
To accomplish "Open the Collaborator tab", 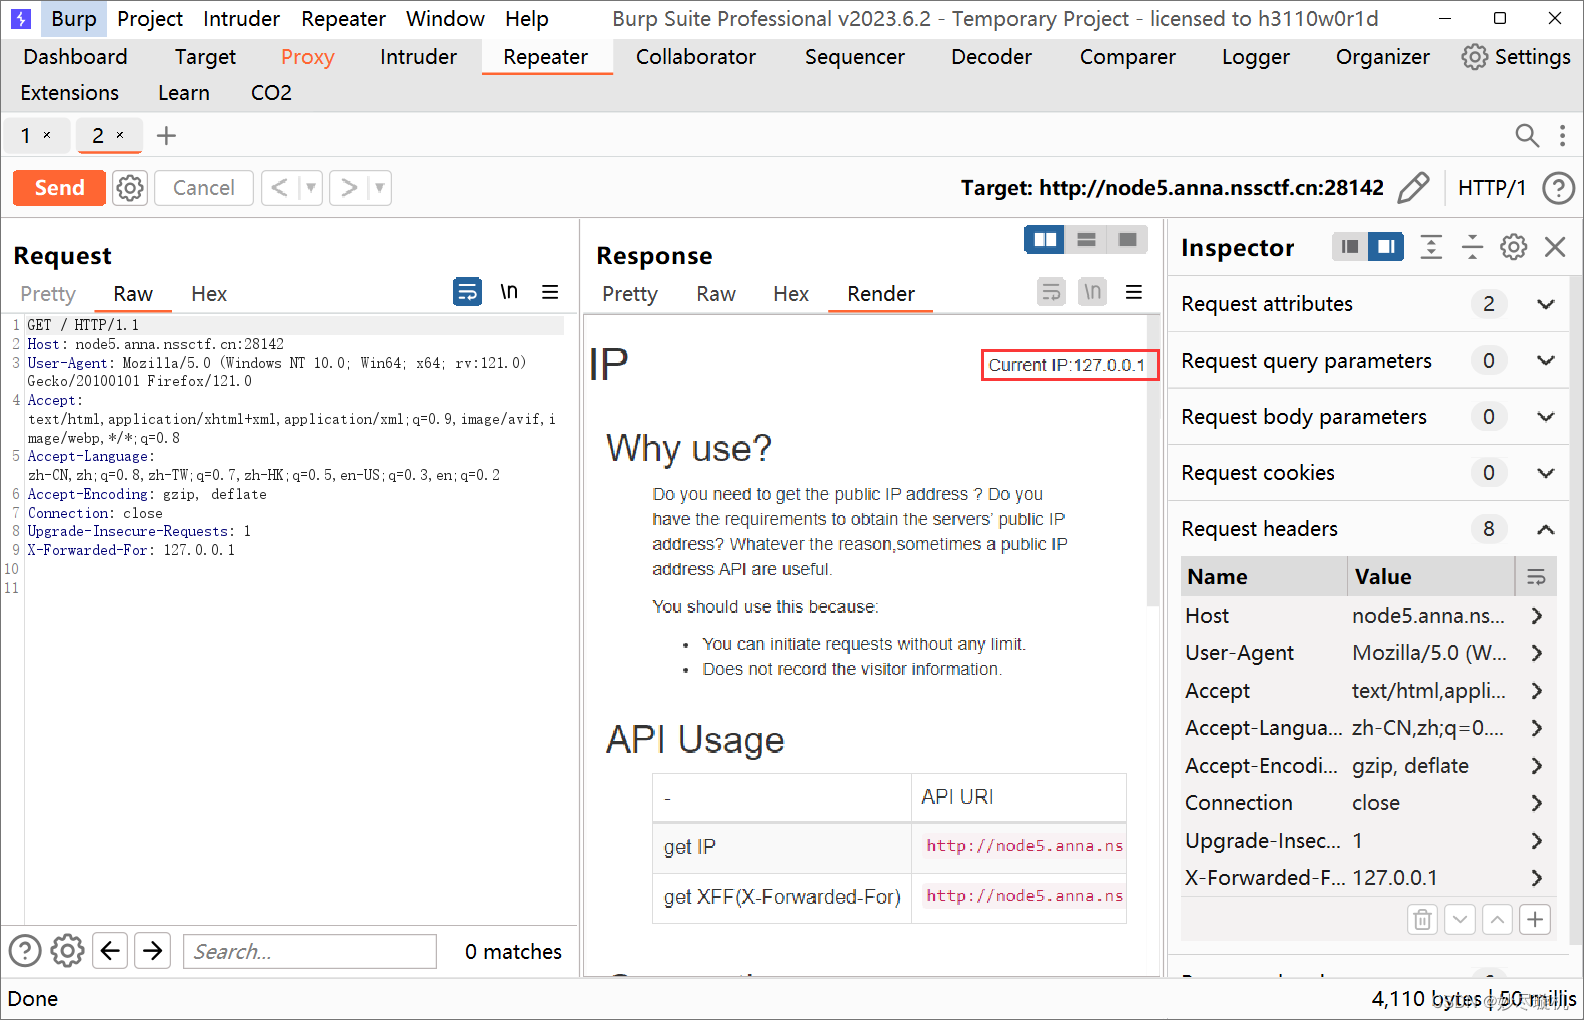I will (x=696, y=57).
